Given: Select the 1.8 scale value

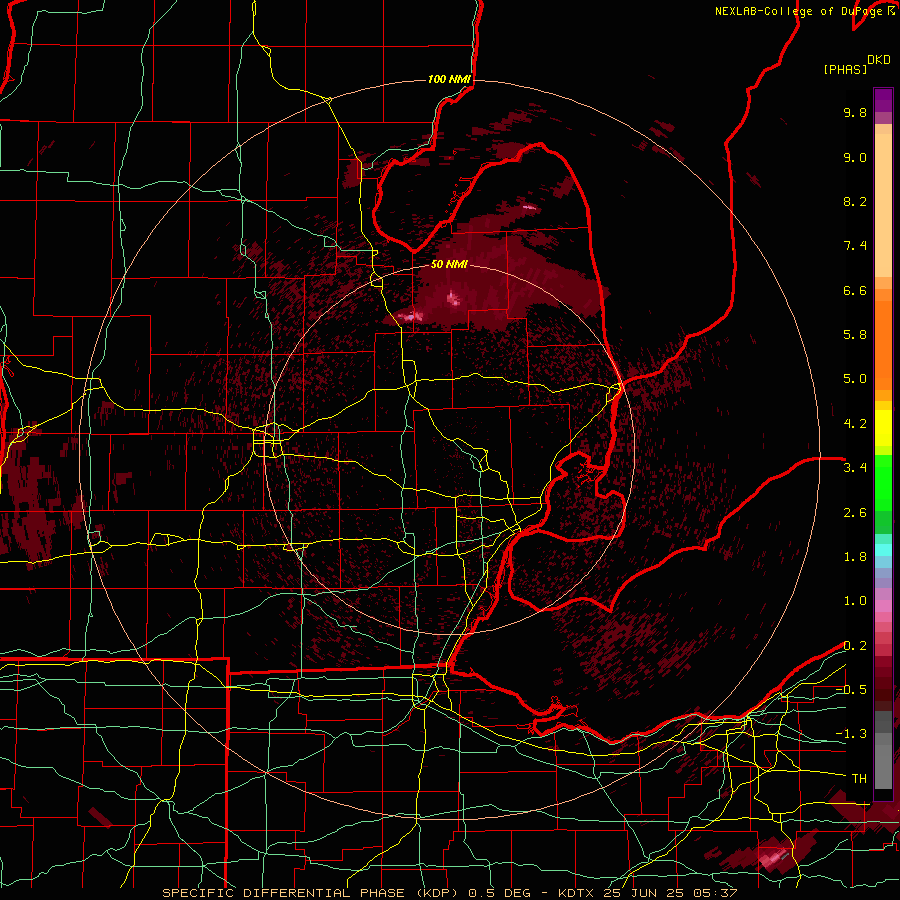Looking at the screenshot, I should [855, 557].
